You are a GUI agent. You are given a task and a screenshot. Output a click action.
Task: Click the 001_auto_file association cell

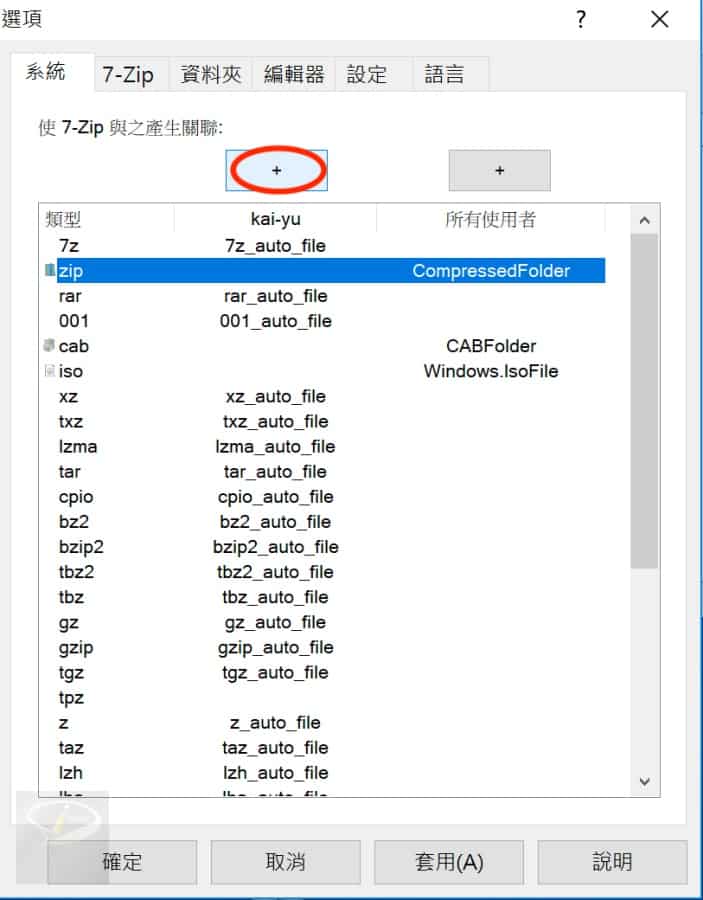(275, 321)
